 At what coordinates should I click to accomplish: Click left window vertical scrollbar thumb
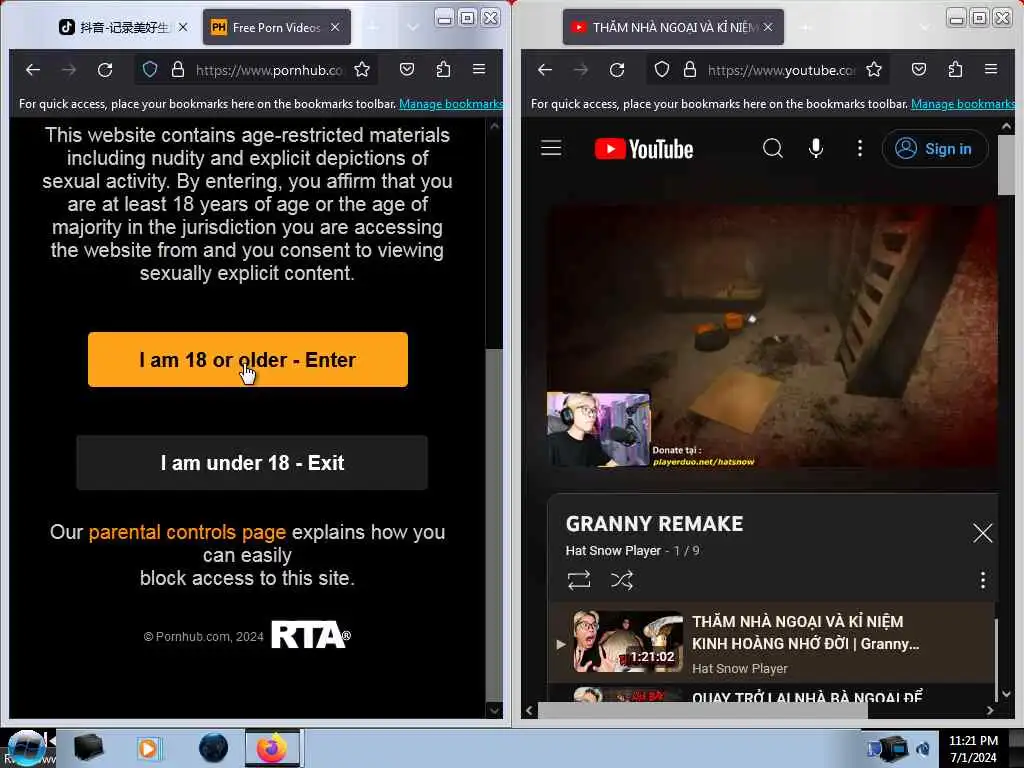coord(494,524)
